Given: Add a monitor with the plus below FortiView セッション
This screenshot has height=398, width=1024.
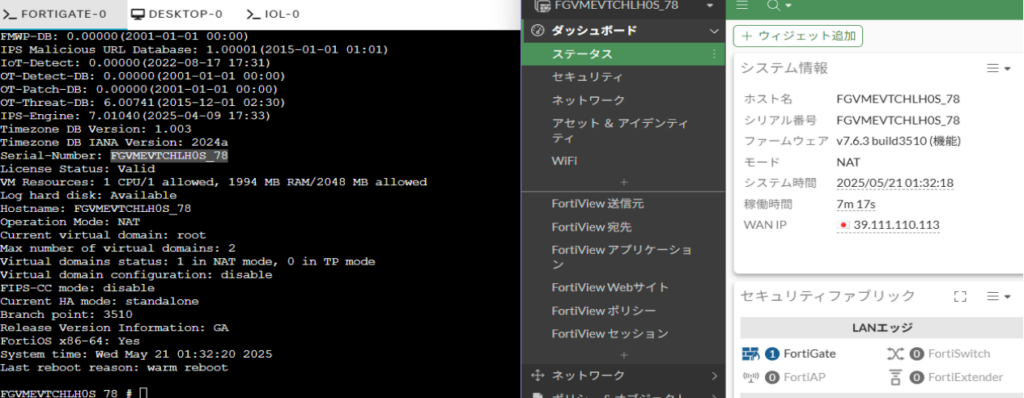Looking at the screenshot, I should (624, 355).
